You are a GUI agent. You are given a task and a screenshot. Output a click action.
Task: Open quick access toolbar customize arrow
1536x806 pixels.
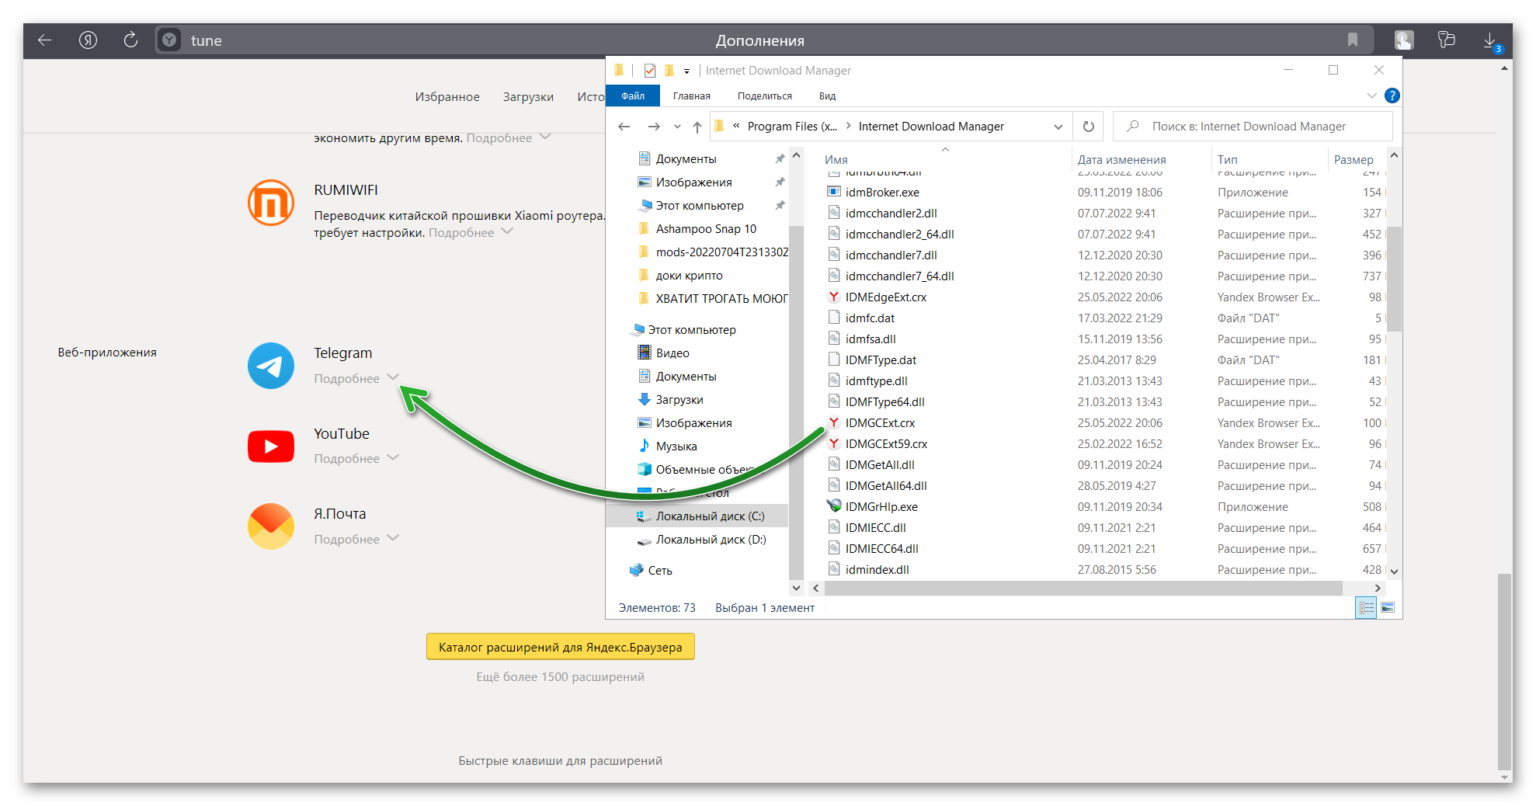(686, 71)
